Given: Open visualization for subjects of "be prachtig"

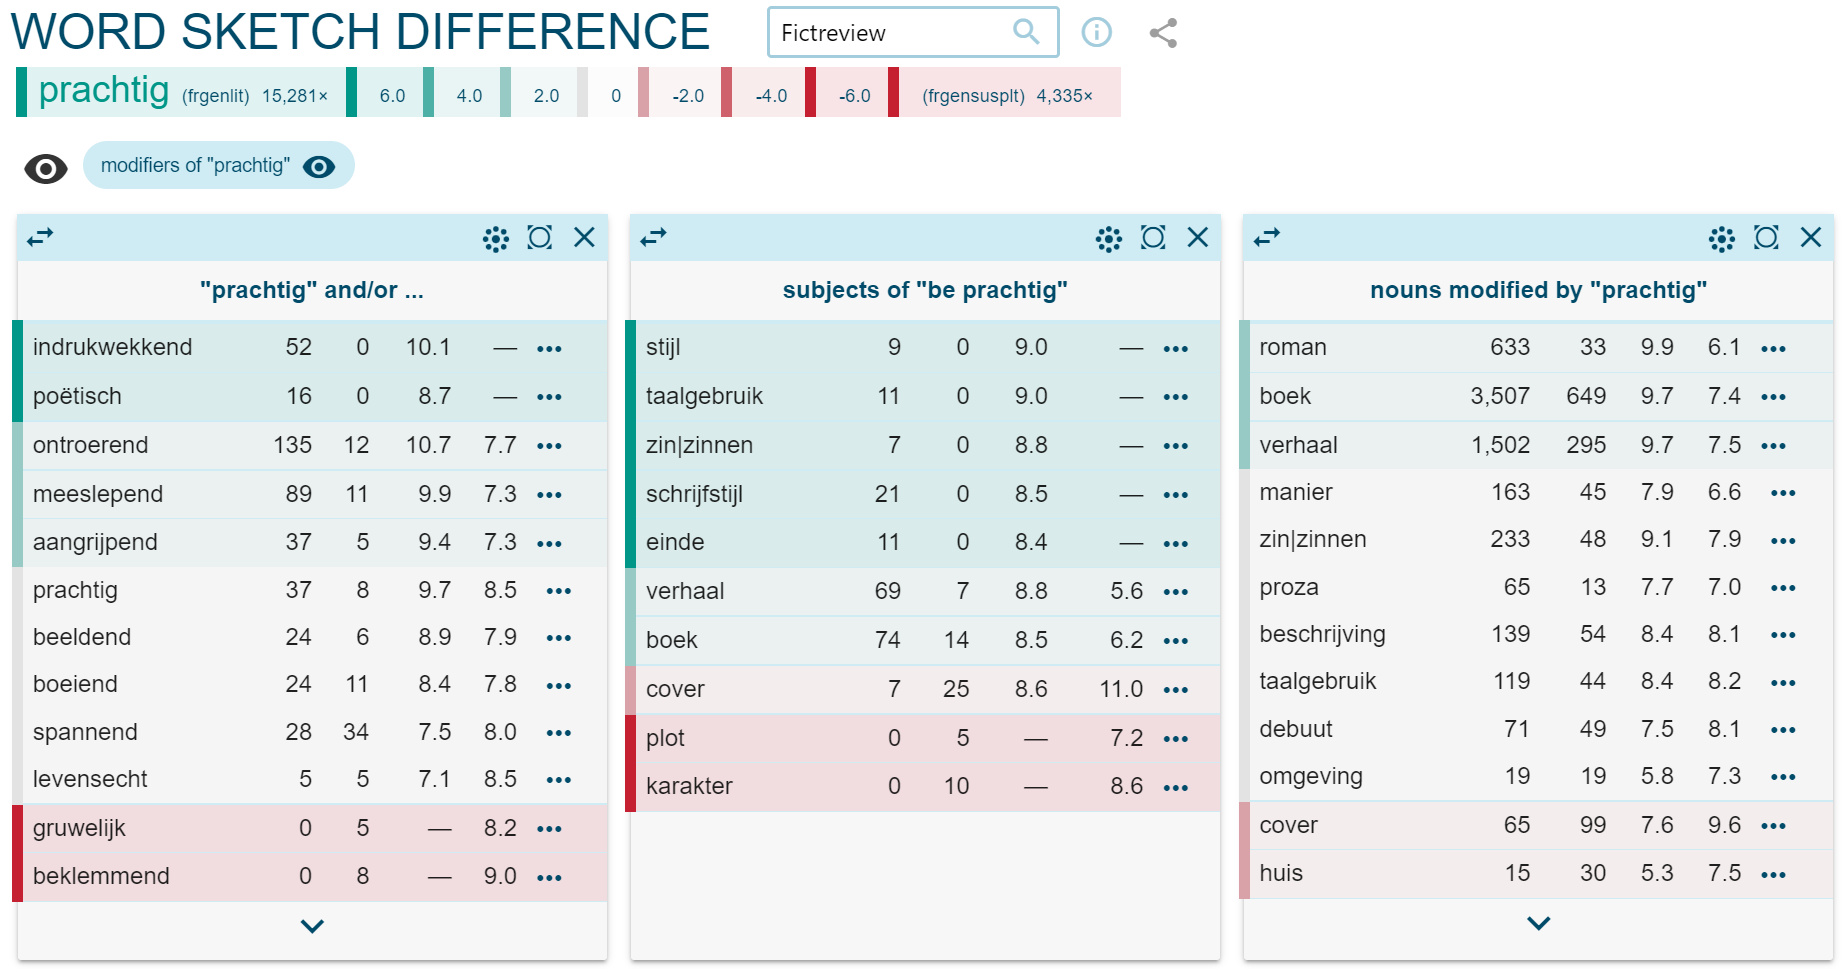Looking at the screenshot, I should click(x=1108, y=238).
